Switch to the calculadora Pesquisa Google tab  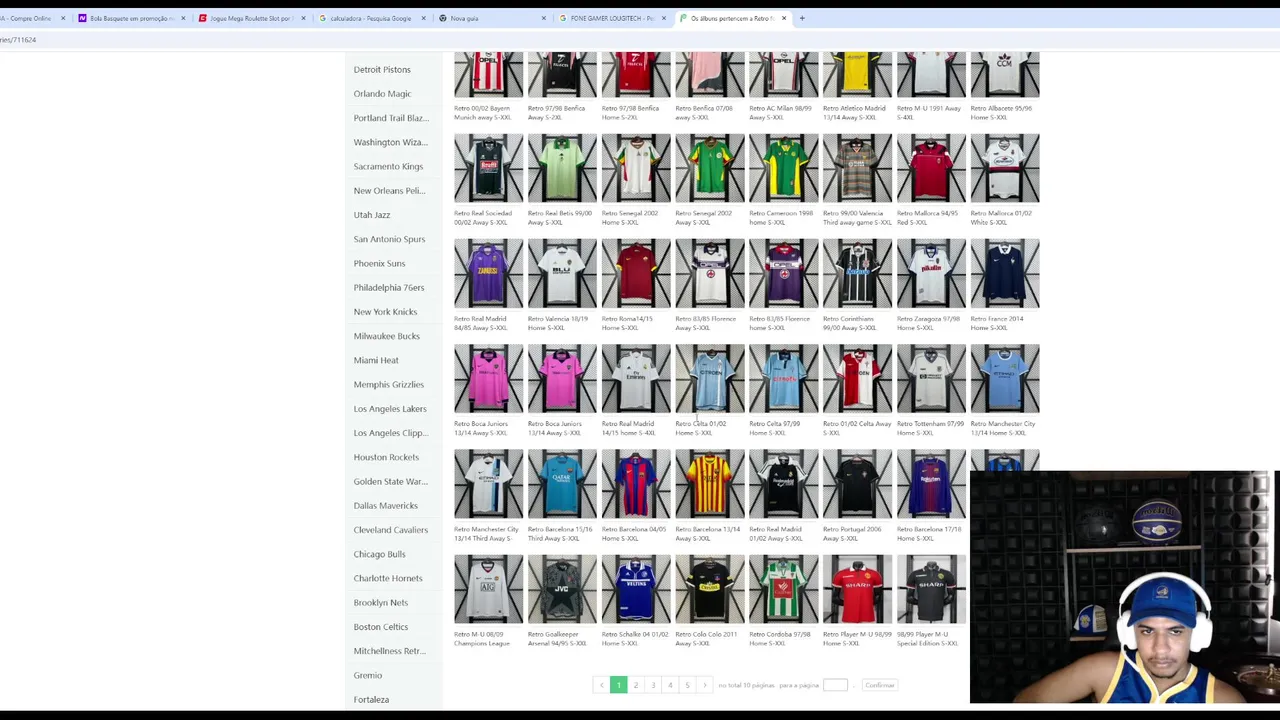tap(371, 18)
